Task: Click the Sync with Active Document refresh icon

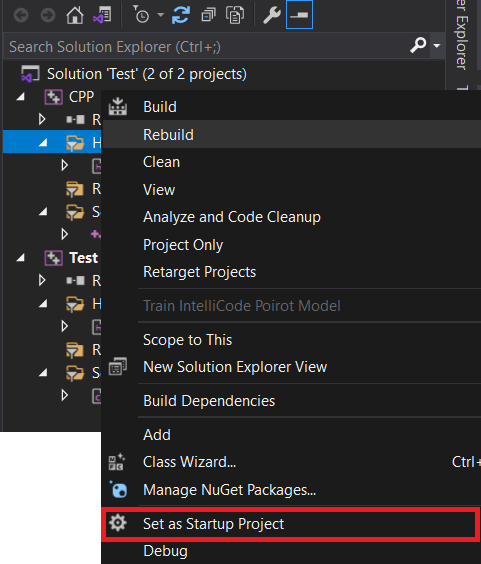Action: point(181,15)
